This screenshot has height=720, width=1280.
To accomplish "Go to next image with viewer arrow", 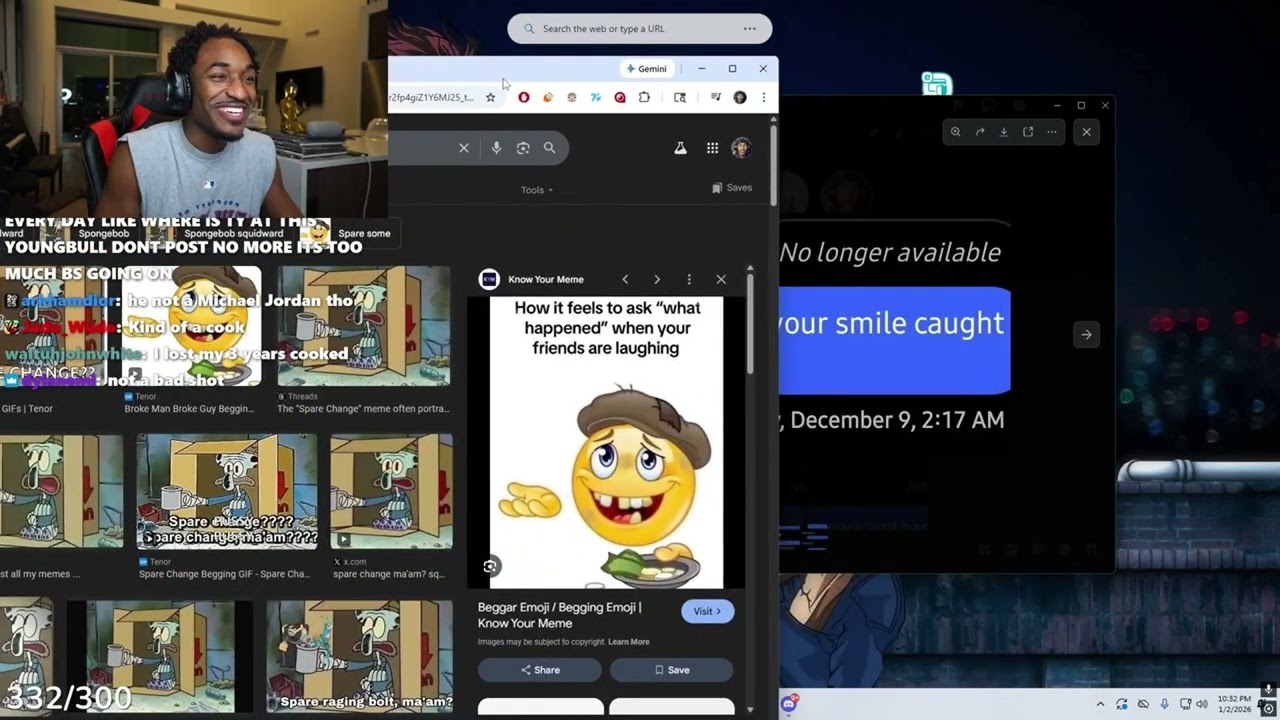I will (1087, 335).
